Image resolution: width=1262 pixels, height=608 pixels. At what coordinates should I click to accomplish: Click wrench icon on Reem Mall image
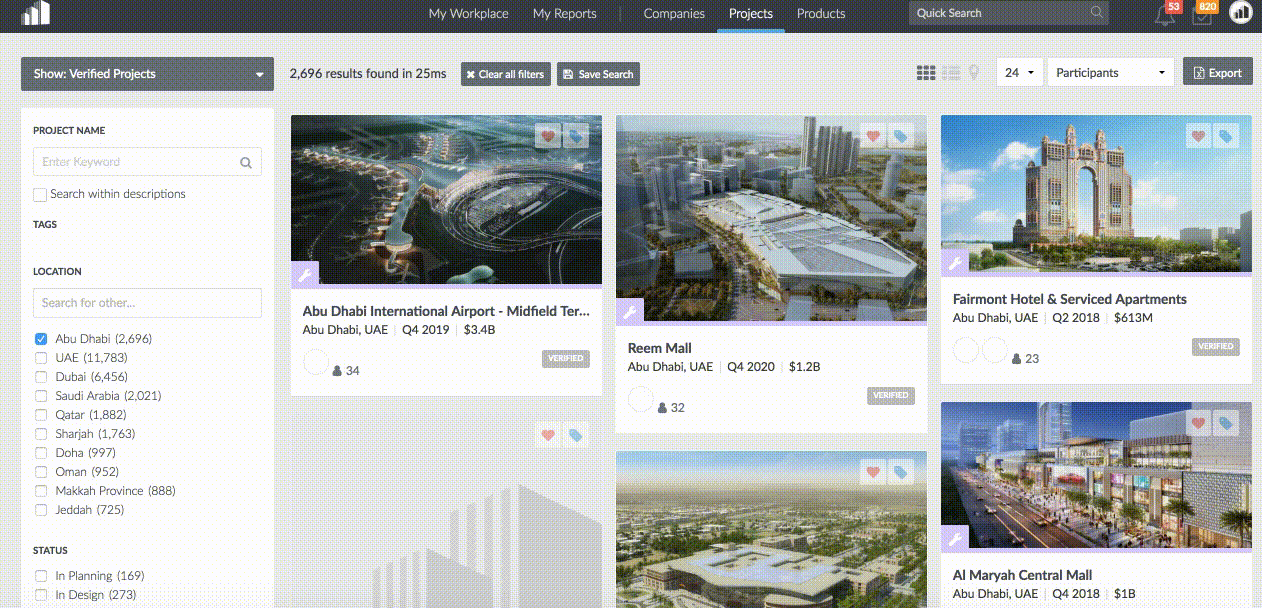coord(629,311)
